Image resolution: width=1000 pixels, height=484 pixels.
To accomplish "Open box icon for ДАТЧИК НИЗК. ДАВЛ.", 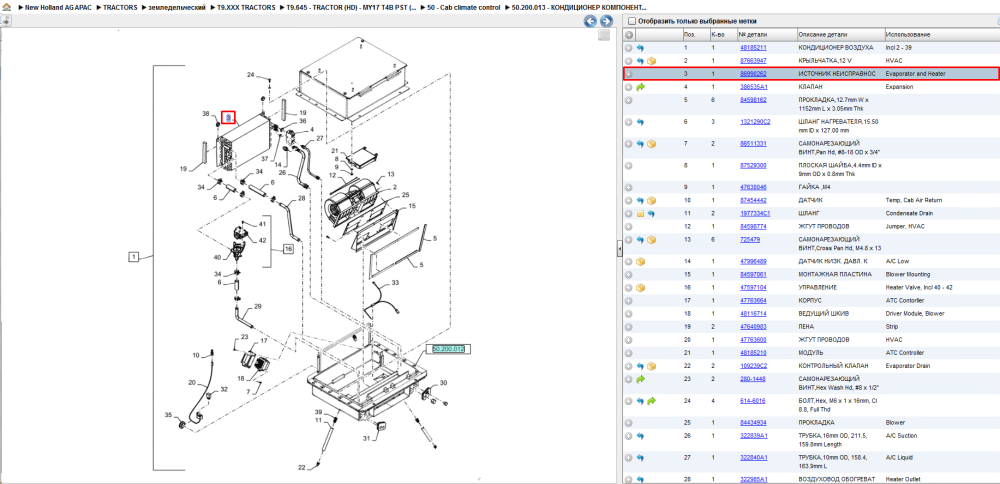I will tap(640, 261).
